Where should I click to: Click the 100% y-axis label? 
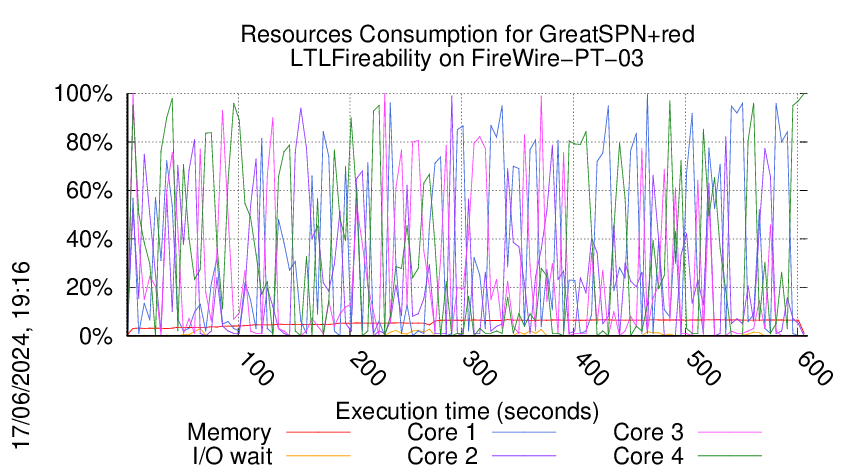tap(83, 94)
